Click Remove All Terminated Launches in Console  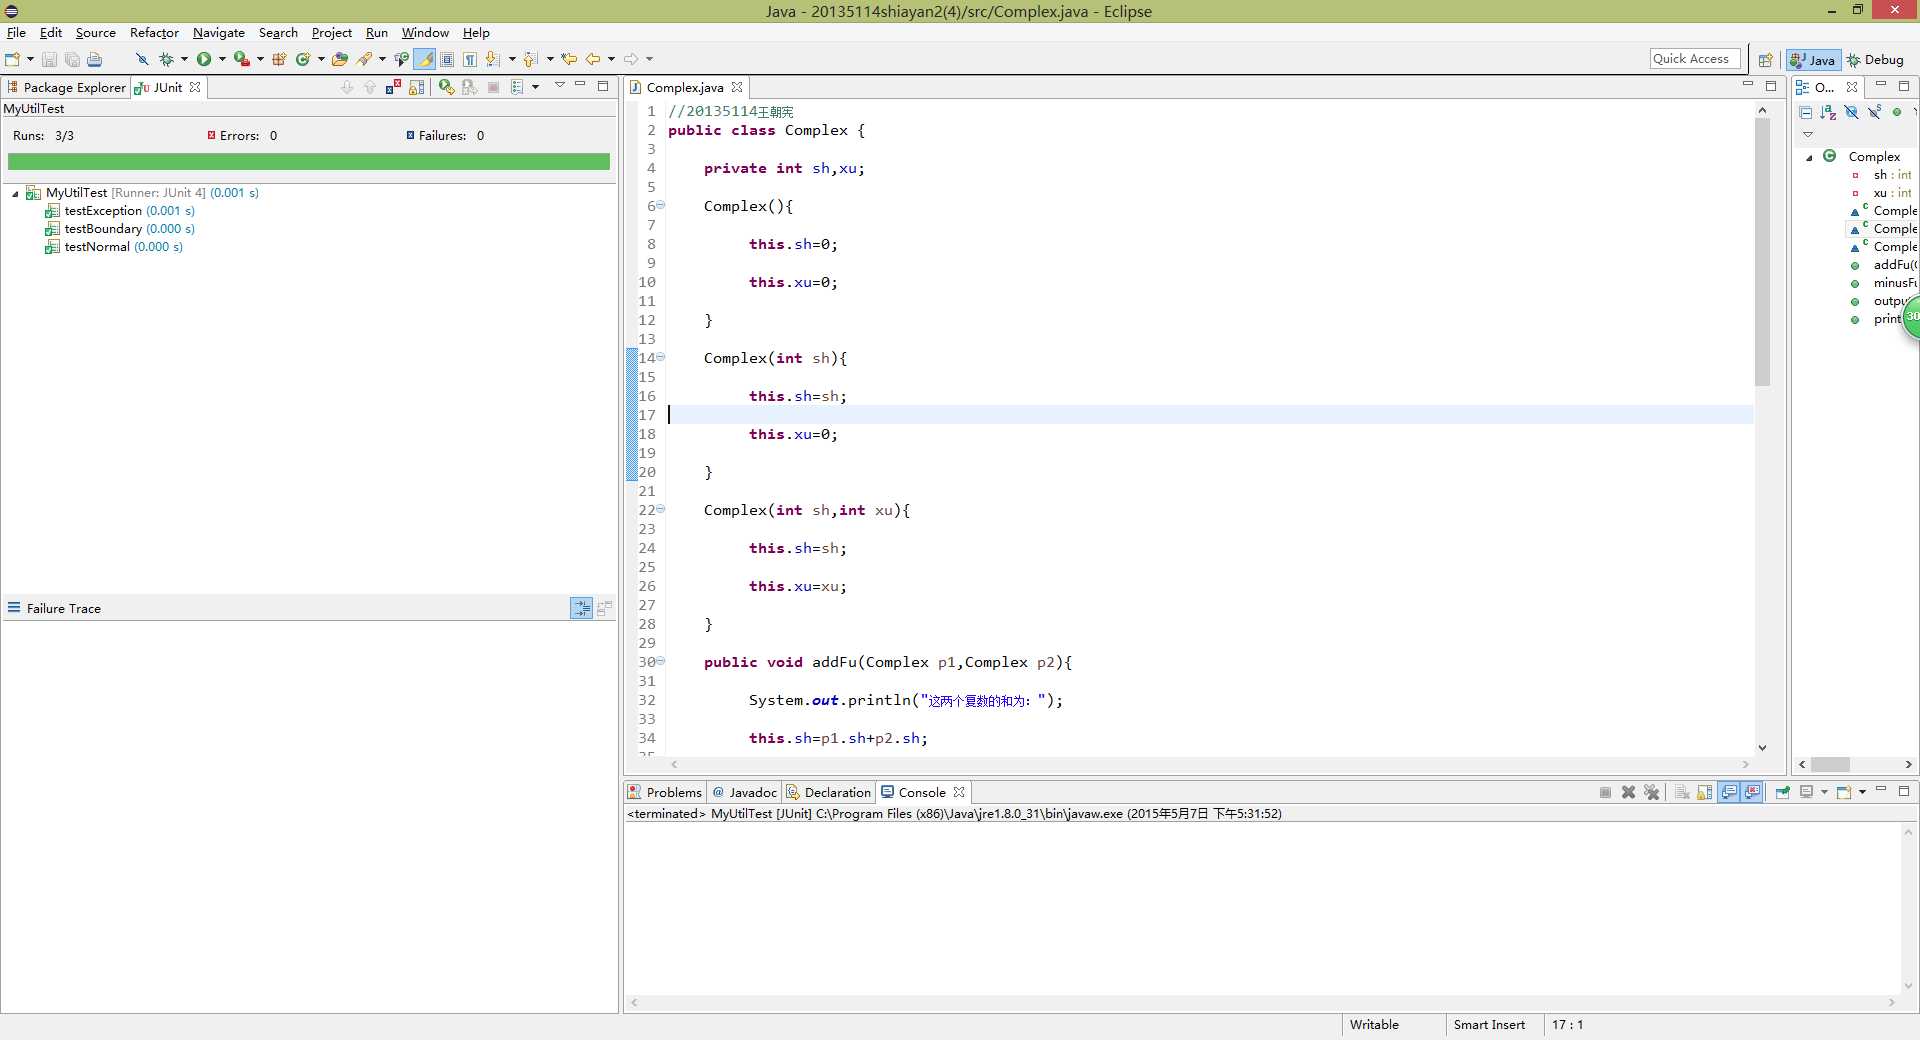[1651, 792]
